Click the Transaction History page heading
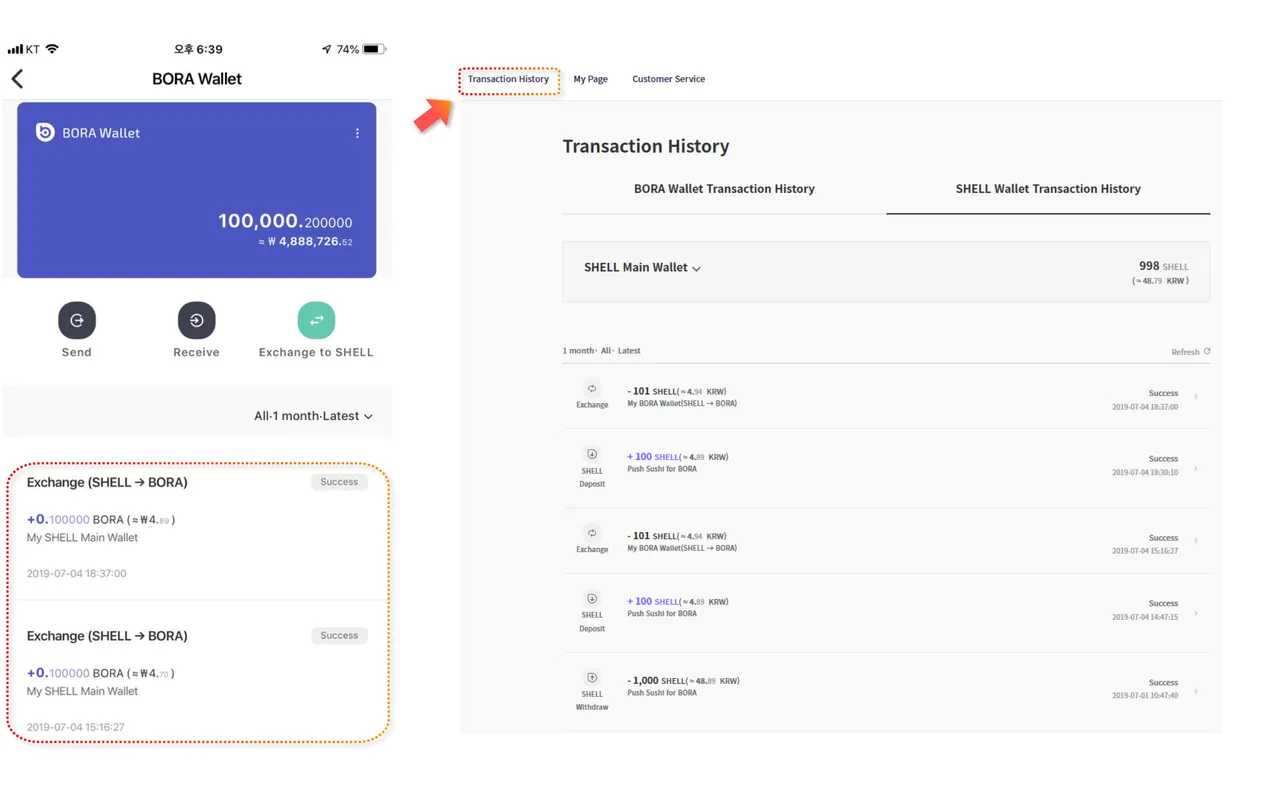This screenshot has height=788, width=1280. point(646,146)
